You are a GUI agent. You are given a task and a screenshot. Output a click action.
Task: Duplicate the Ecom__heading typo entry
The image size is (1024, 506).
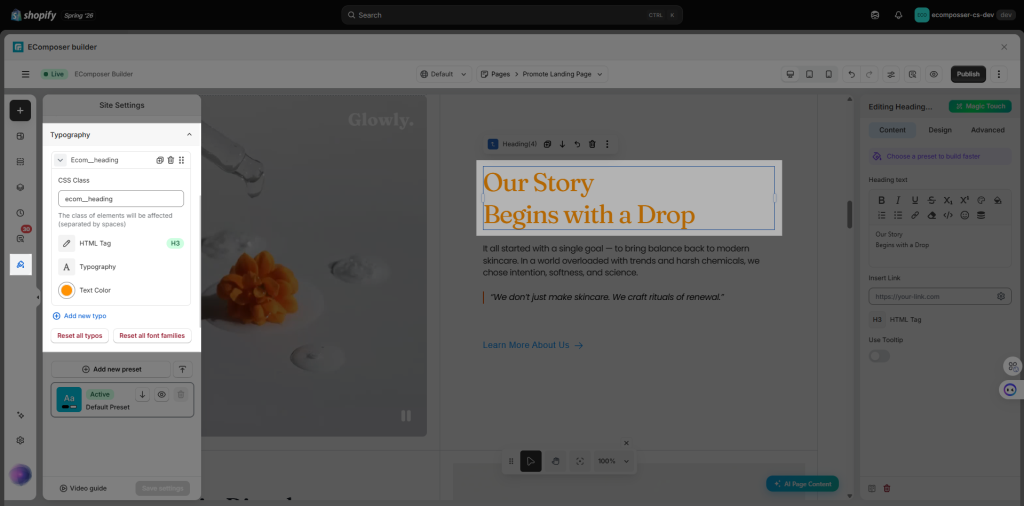pyautogui.click(x=160, y=160)
